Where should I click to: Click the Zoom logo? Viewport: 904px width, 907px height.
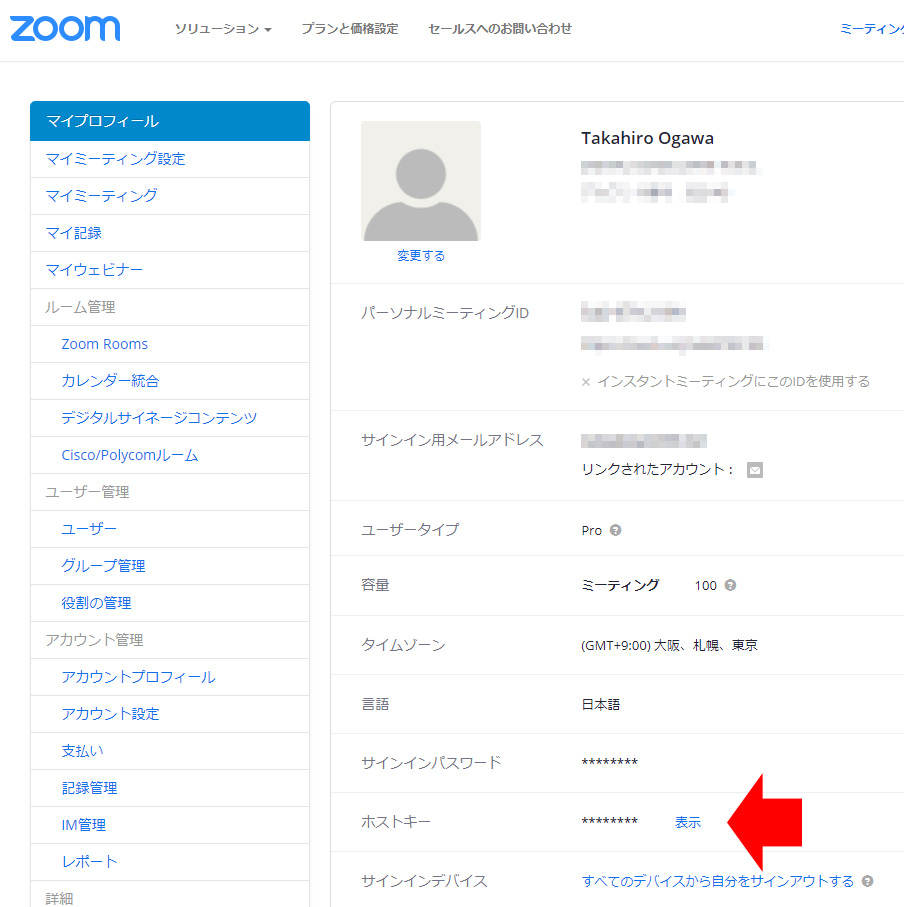coord(65,28)
